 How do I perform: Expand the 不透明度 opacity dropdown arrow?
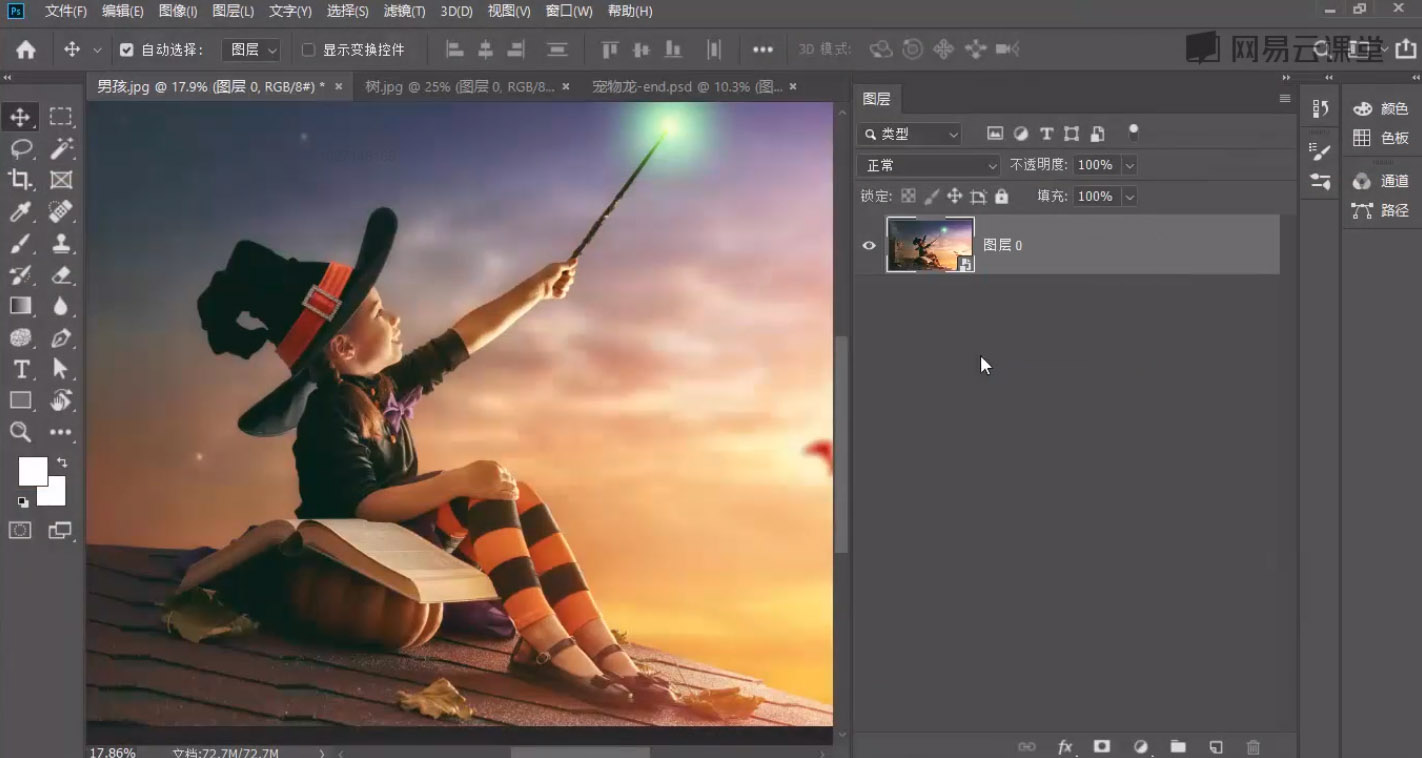1130,165
